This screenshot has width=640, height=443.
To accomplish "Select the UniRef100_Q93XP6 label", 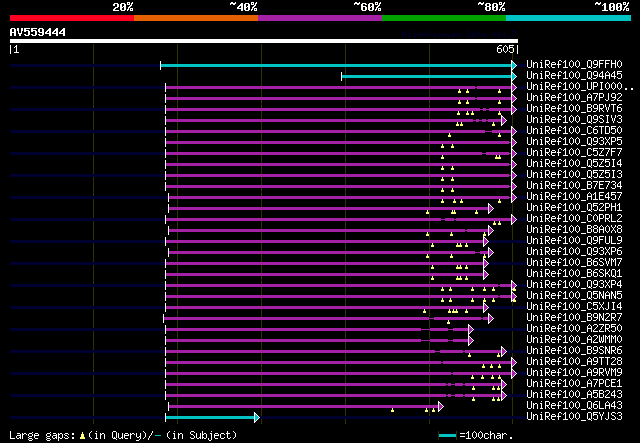I will [574, 252].
